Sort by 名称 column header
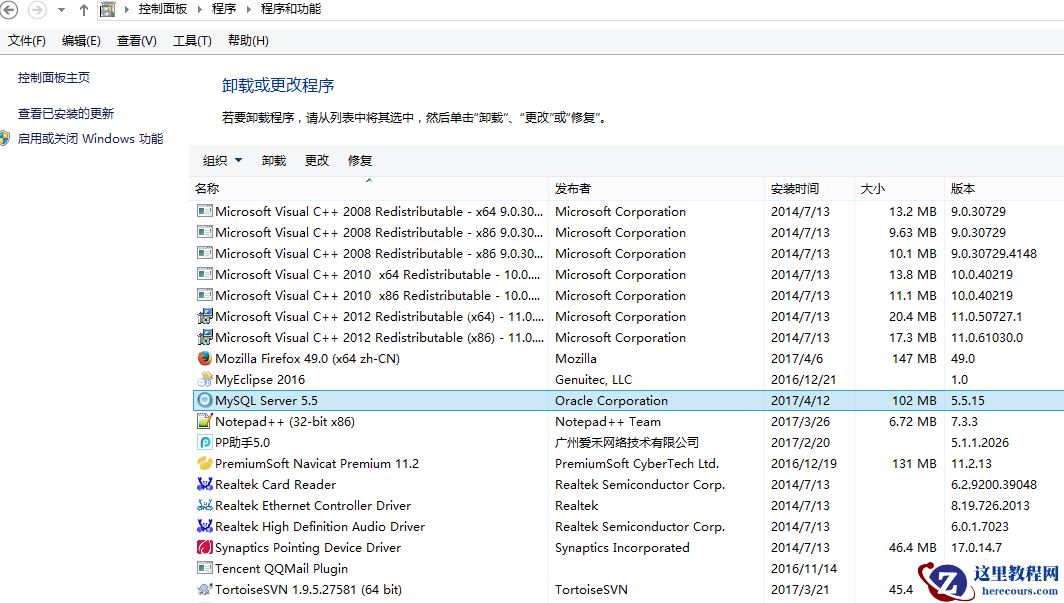 (x=369, y=189)
